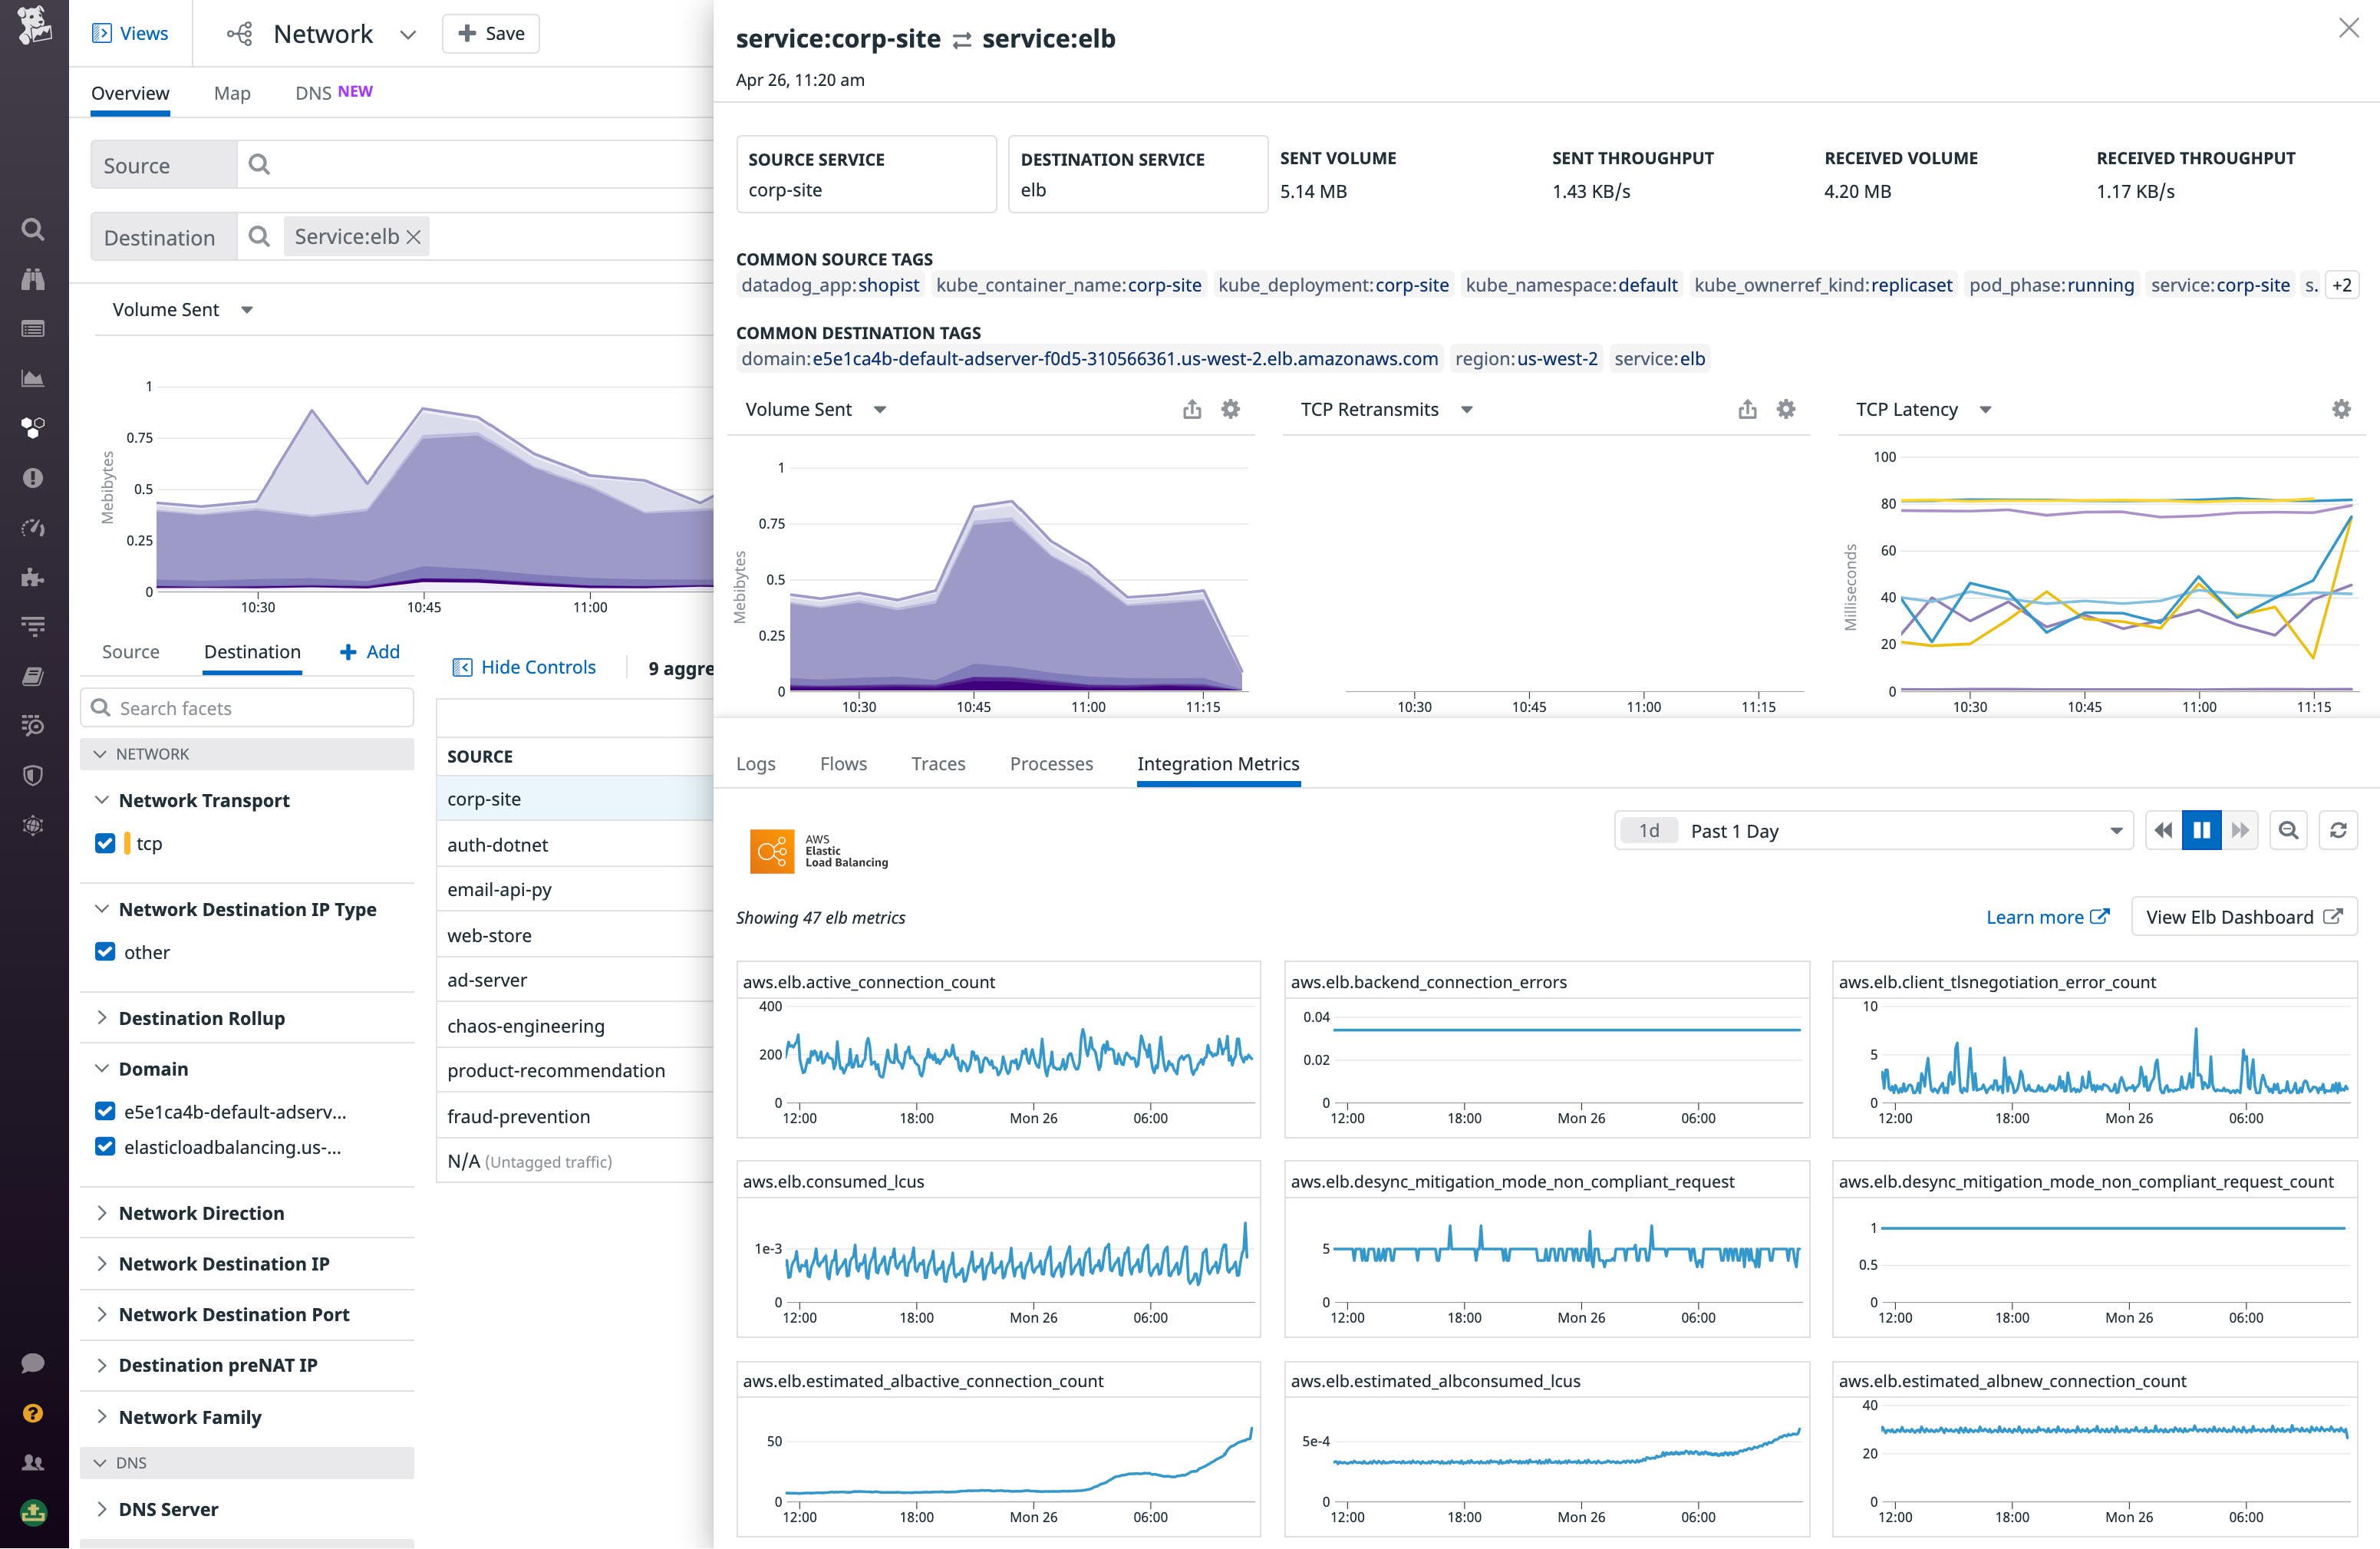Screen dimensions: 2380x1549
Task: Disable the 'other' Destination IP Type checkbox
Action: (106, 952)
